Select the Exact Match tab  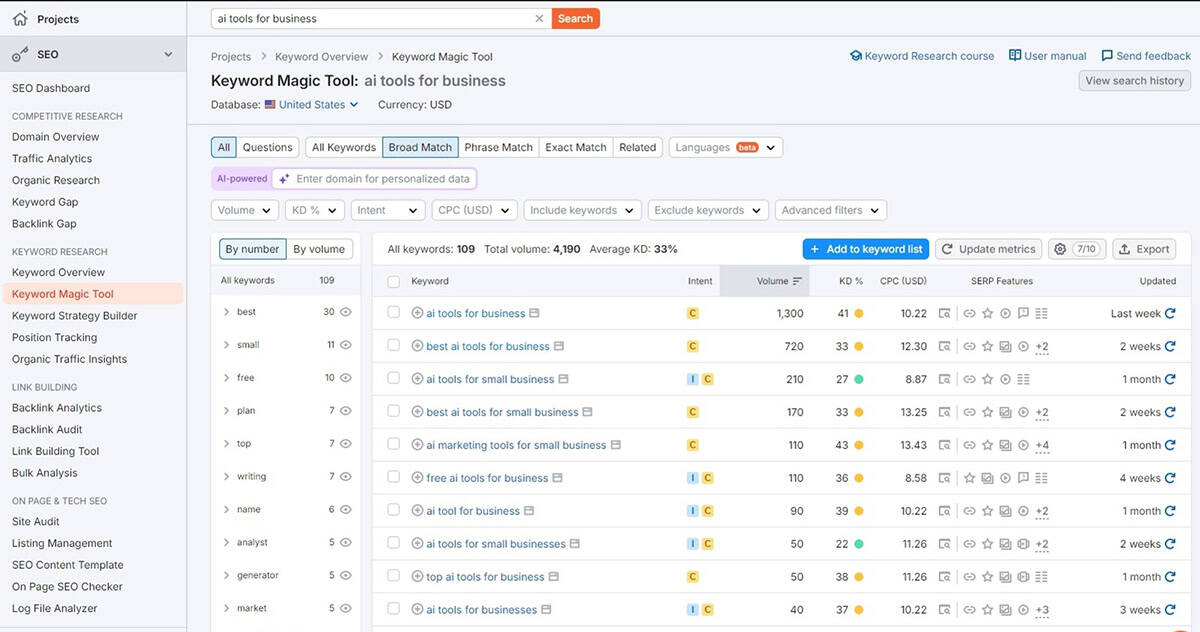tap(576, 147)
